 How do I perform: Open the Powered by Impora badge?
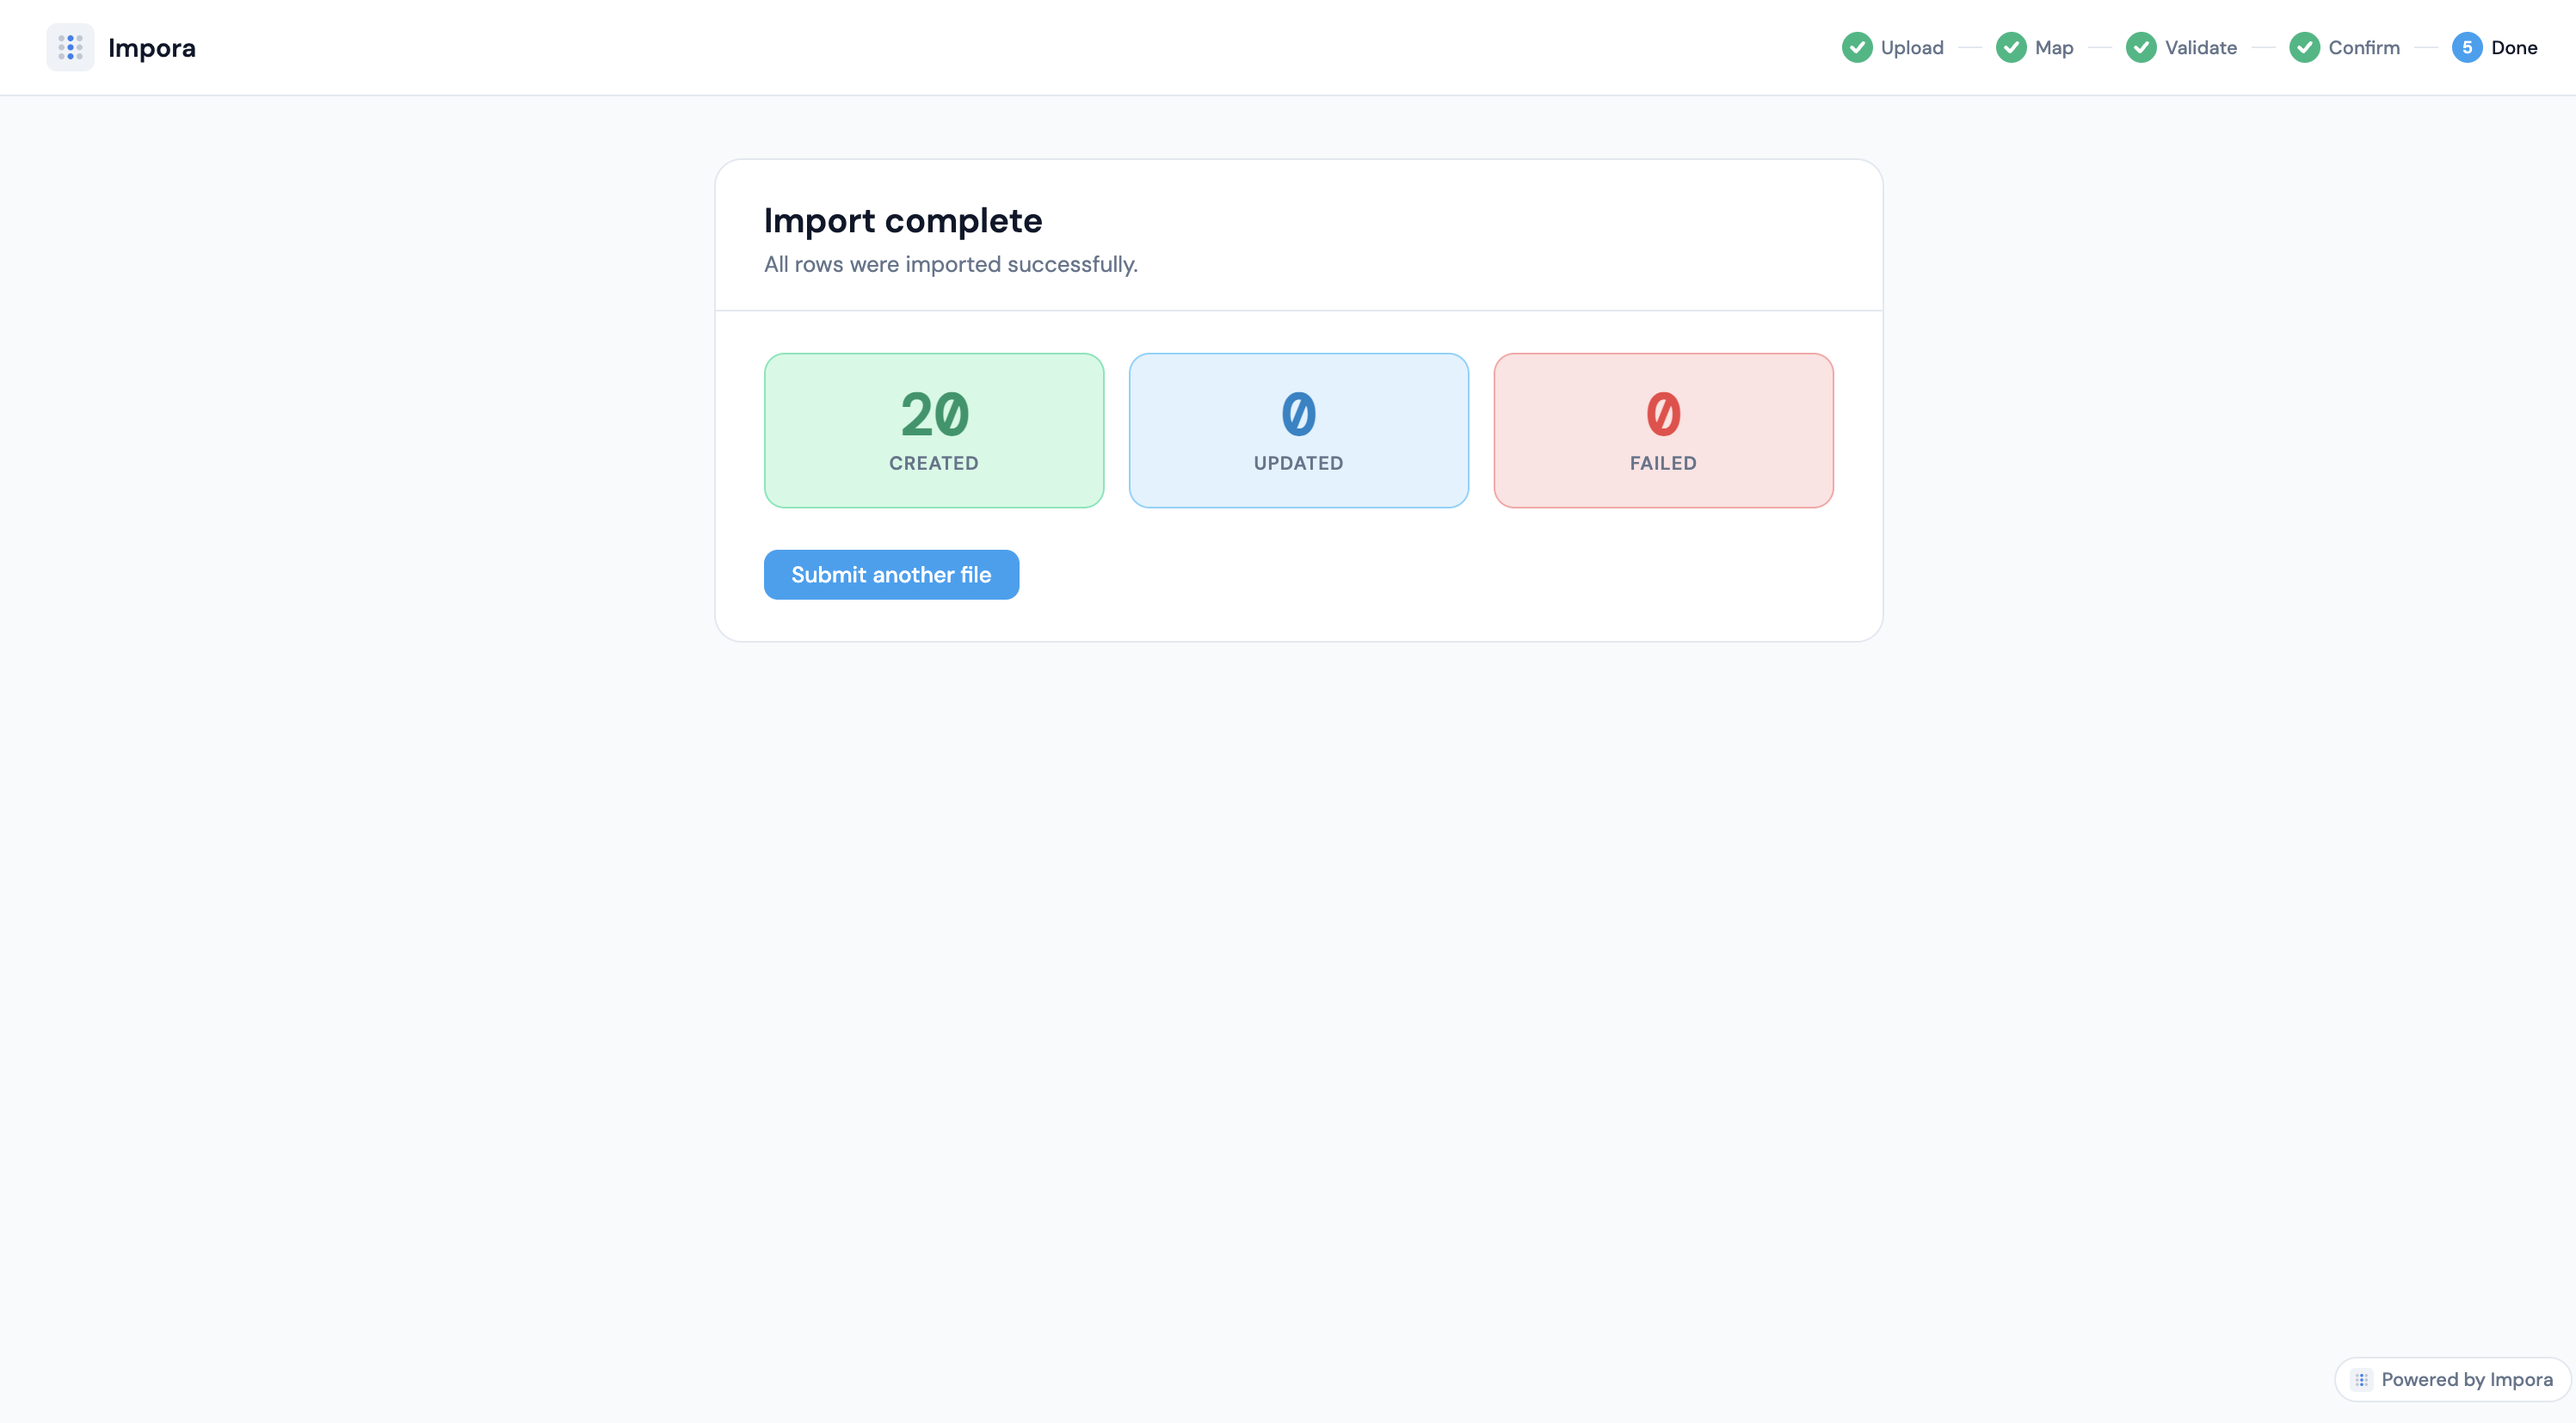[2452, 1379]
